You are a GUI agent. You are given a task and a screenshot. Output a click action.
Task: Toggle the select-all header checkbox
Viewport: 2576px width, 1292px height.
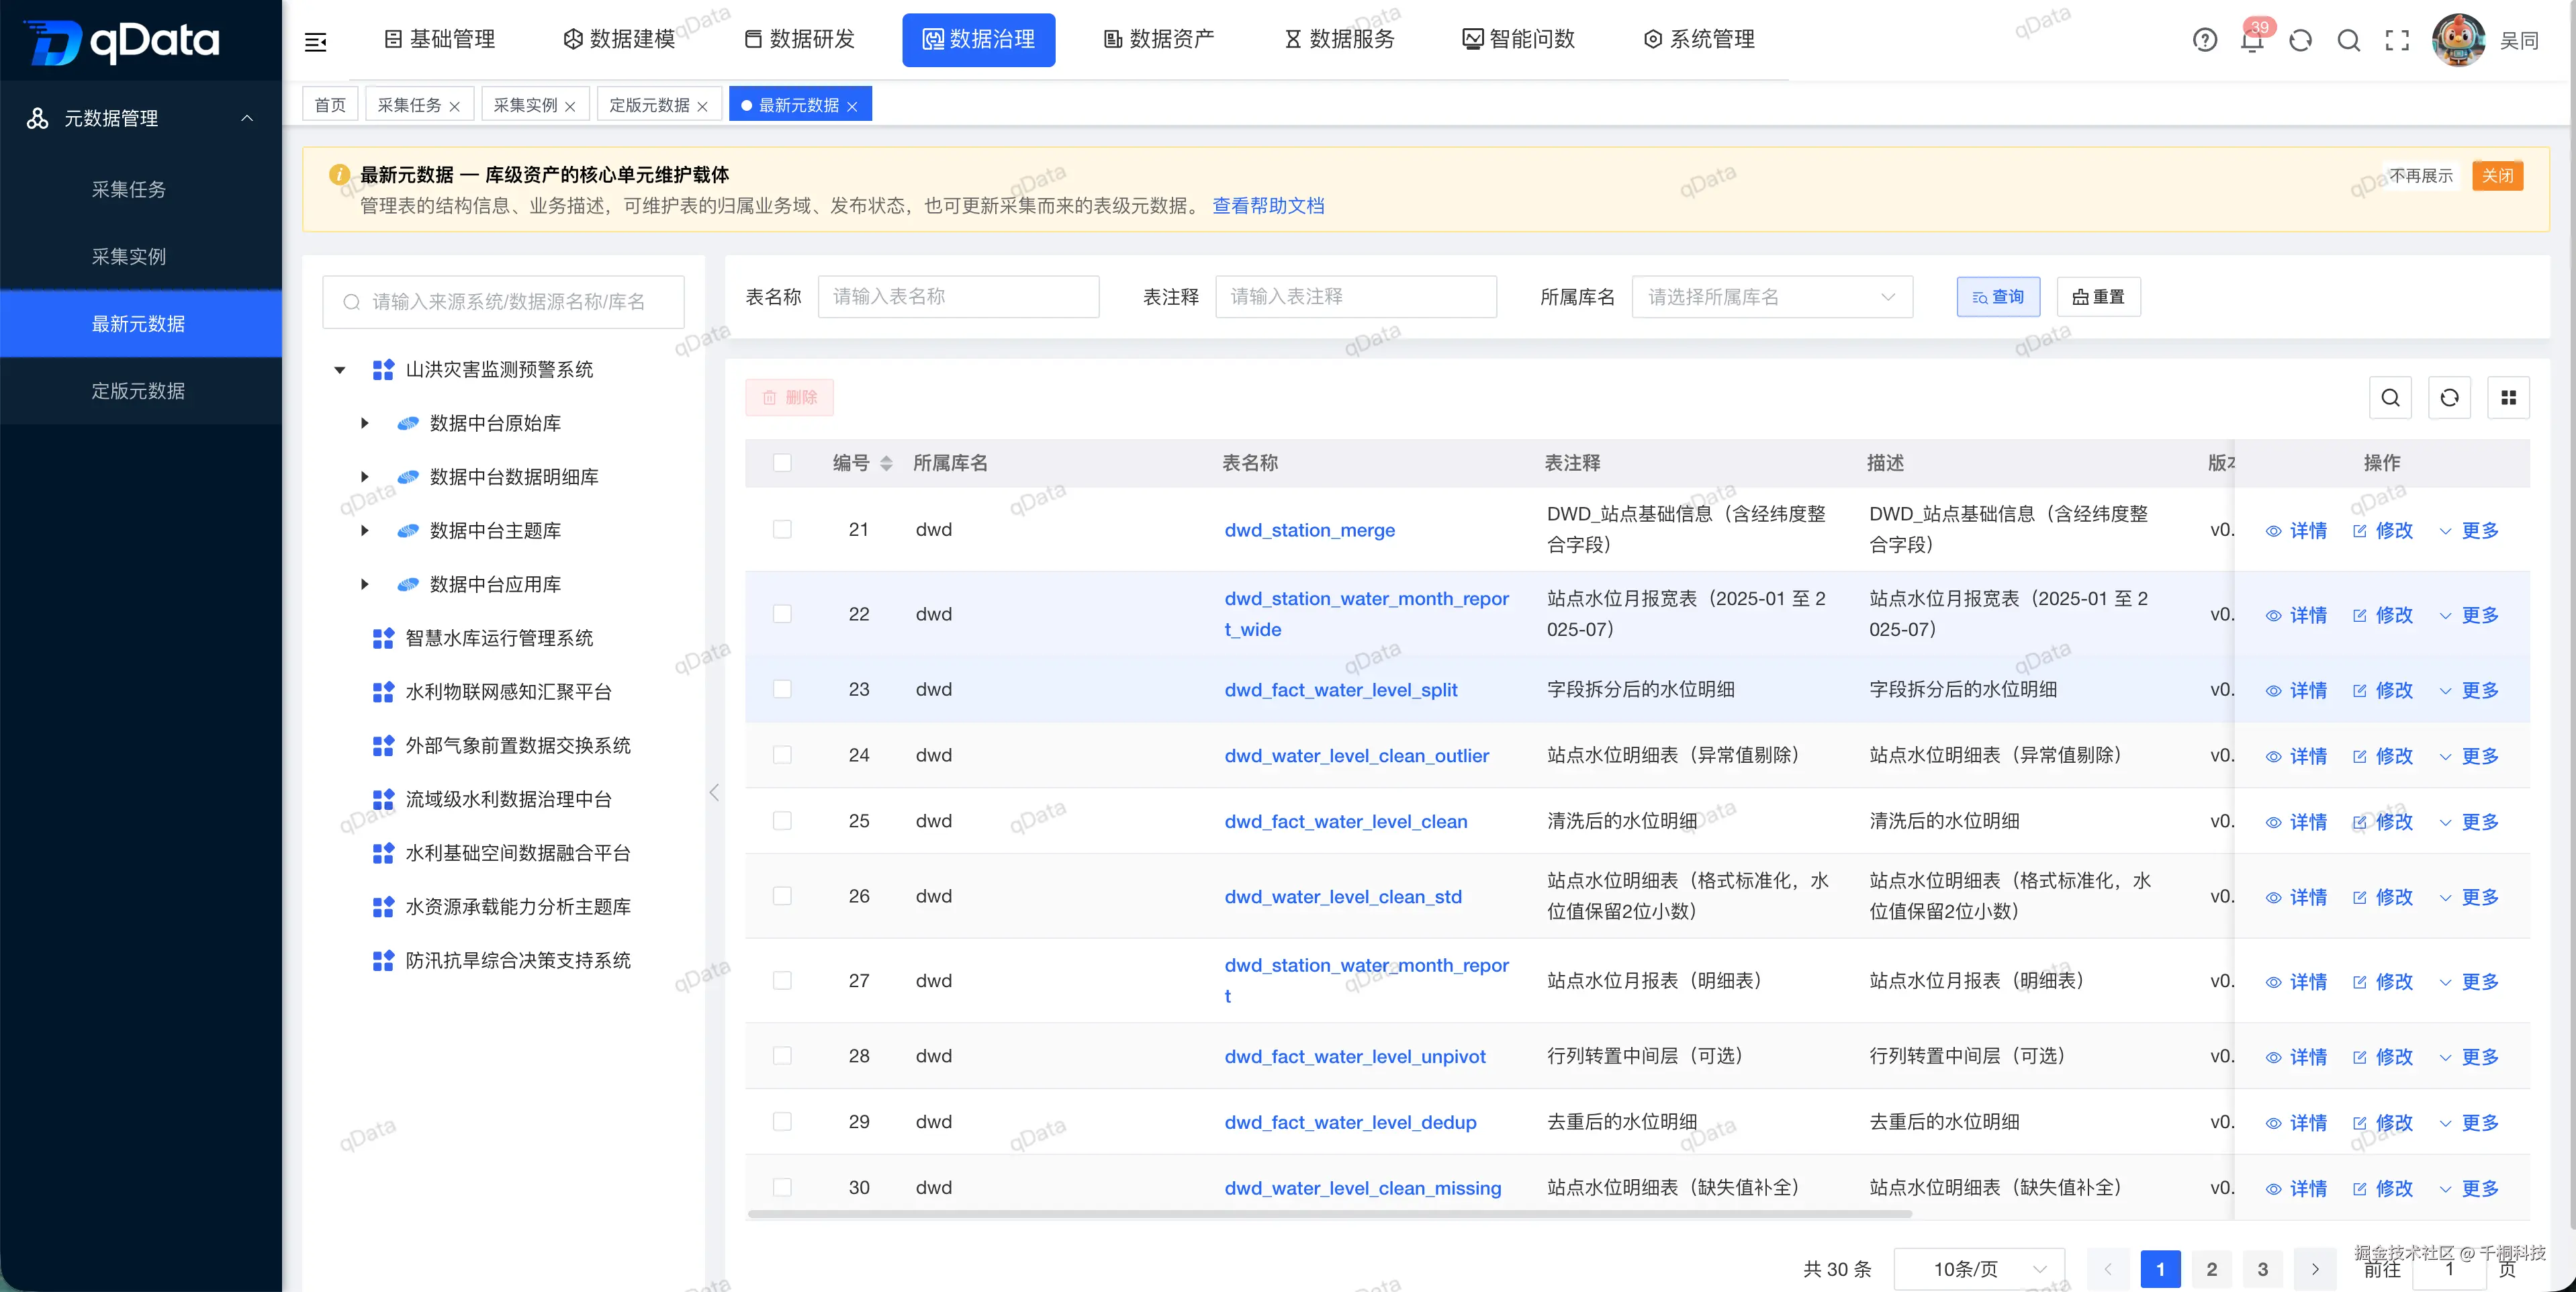click(782, 463)
